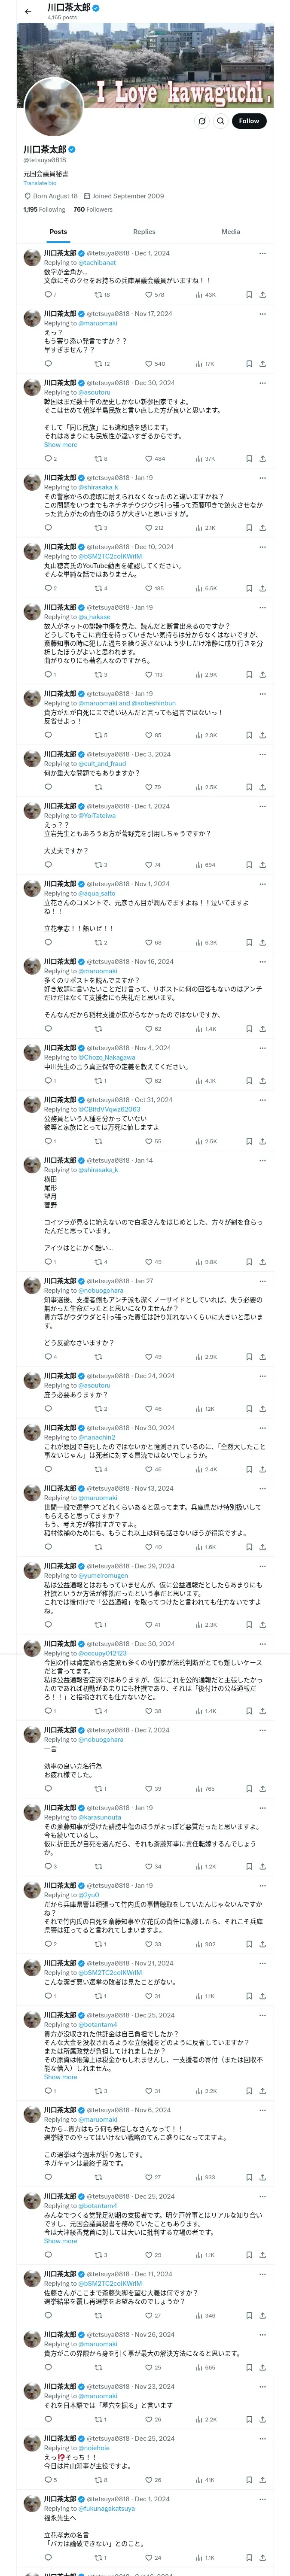The height and width of the screenshot is (2576, 290).
Task: Expand Show more on first @asoutoru reply
Action: point(60,445)
